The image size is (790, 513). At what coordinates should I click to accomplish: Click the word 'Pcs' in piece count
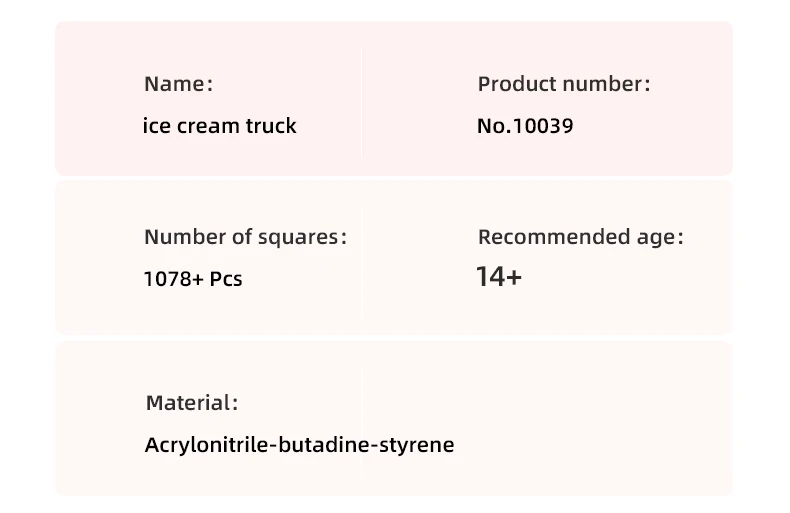[x=226, y=279]
